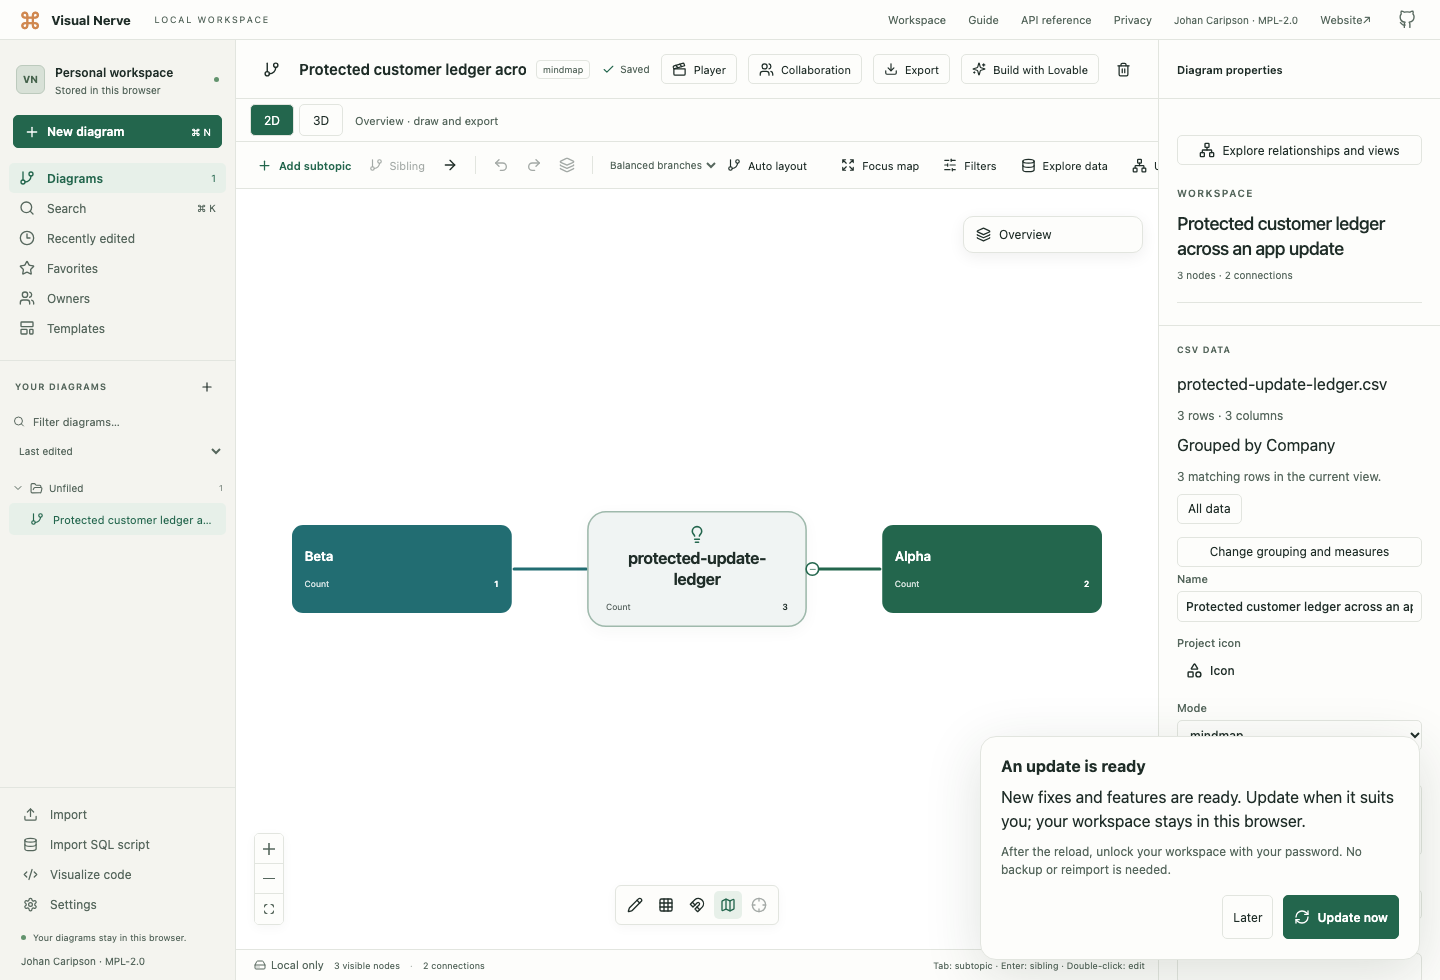Open Diagrams in the sidebar
1440x980 pixels.
pyautogui.click(x=118, y=178)
